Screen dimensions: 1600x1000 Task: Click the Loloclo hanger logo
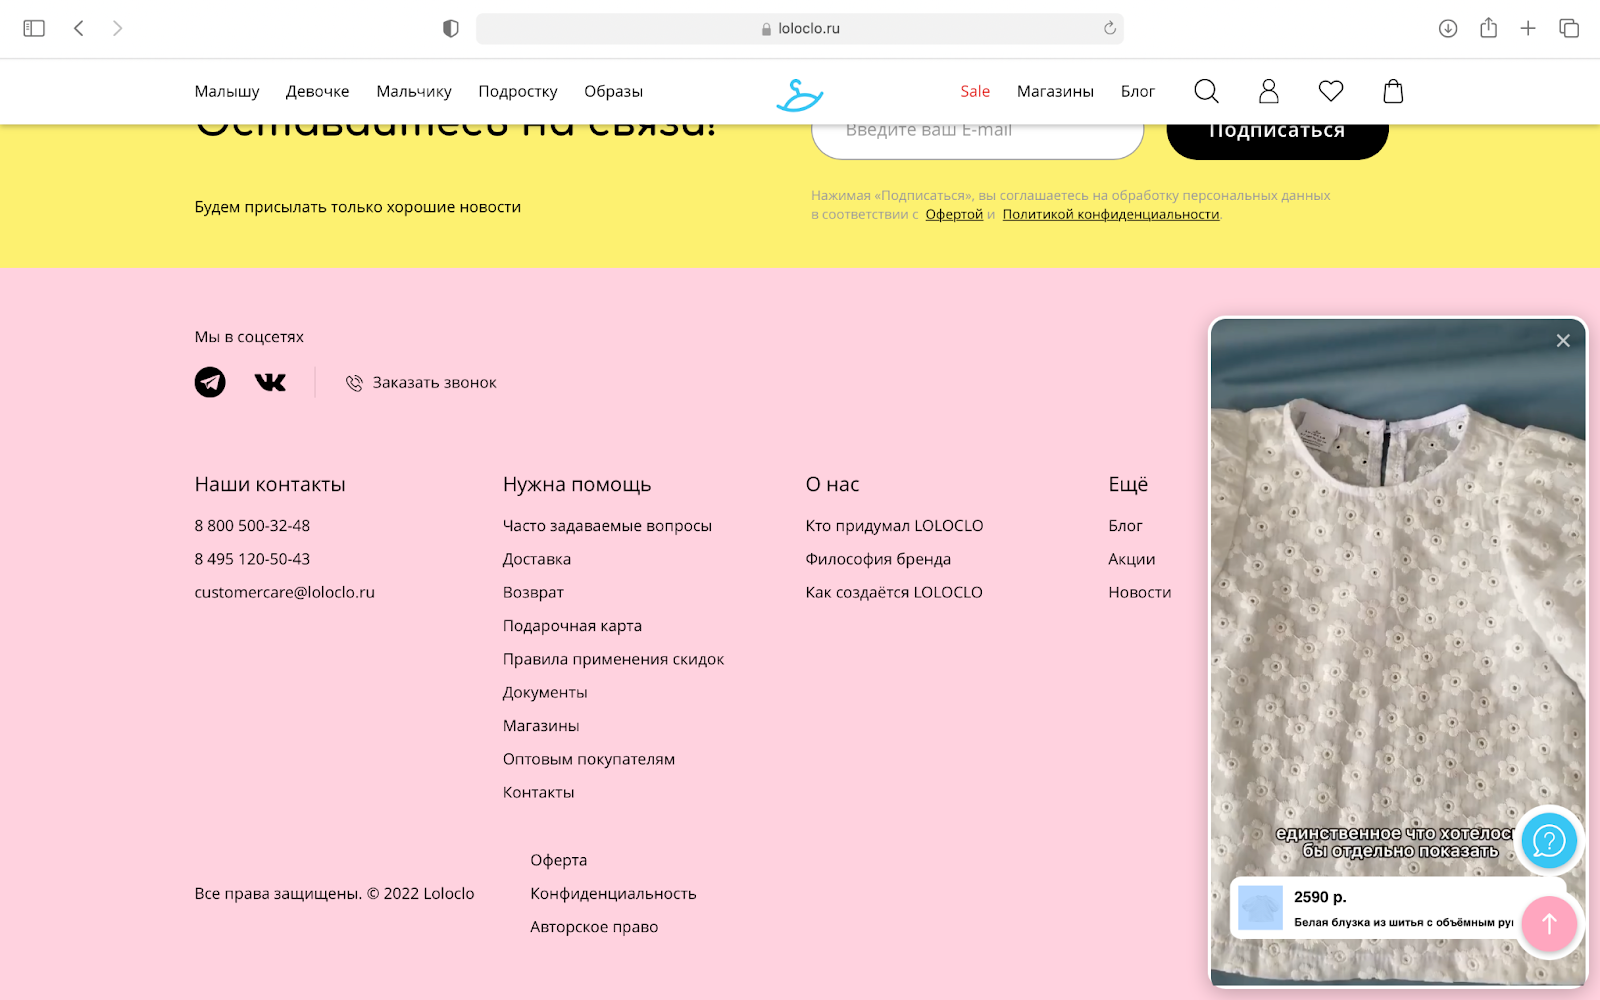800,95
